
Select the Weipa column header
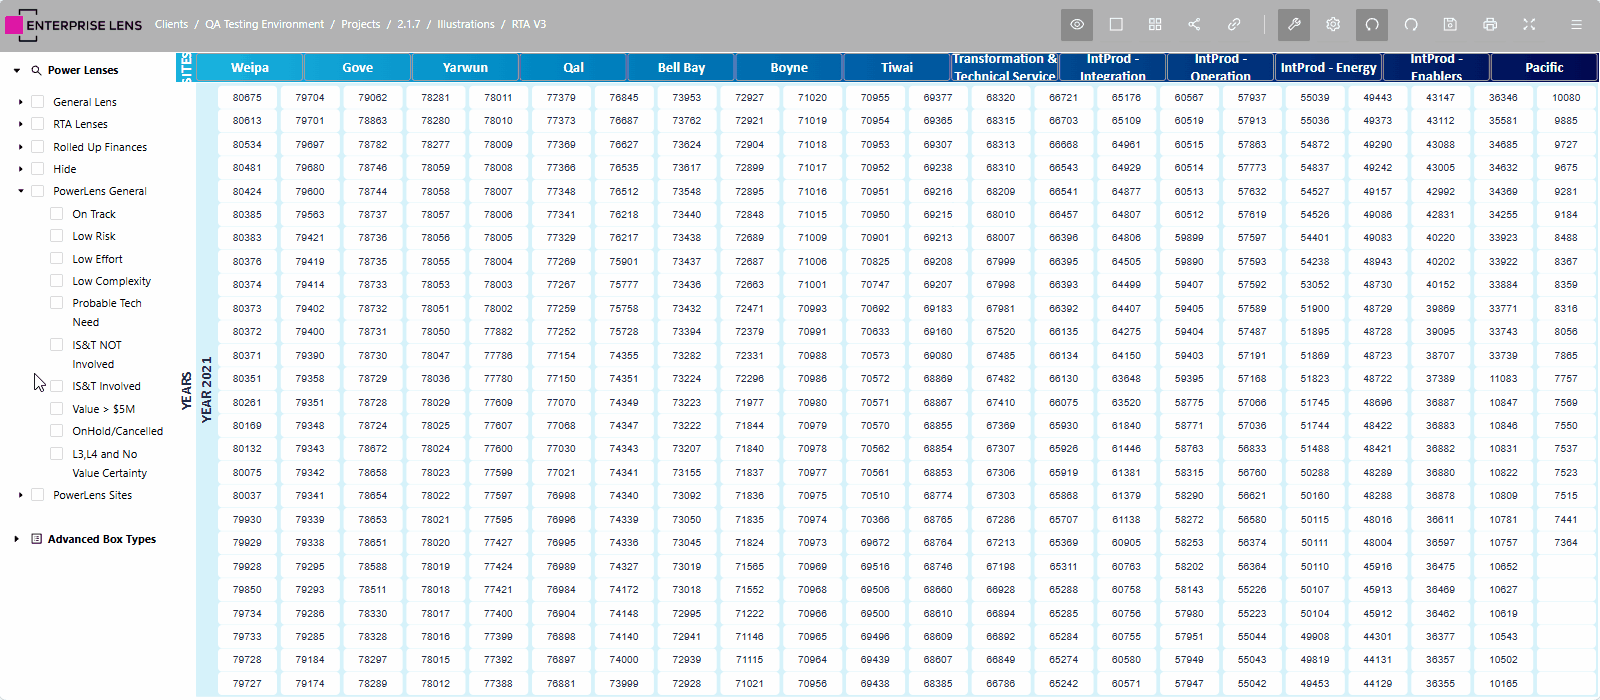[250, 67]
